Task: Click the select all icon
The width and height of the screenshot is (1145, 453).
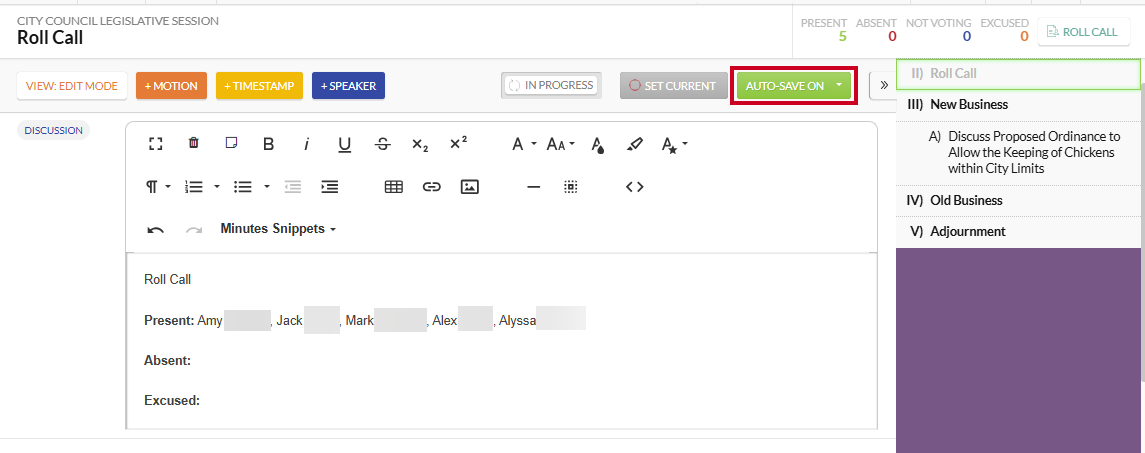Action: click(571, 187)
